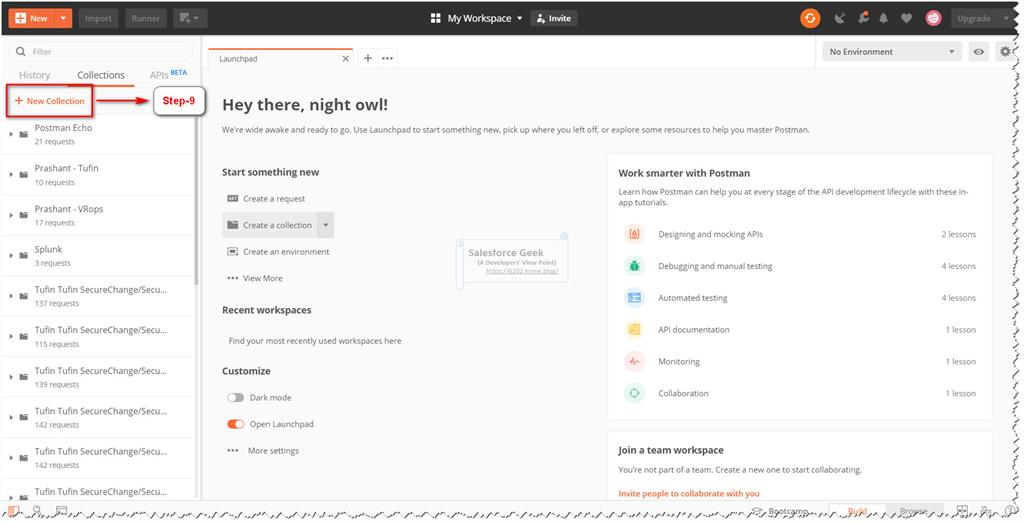
Task: Open the Upgrade dropdown arrow
Action: click(x=1006, y=18)
